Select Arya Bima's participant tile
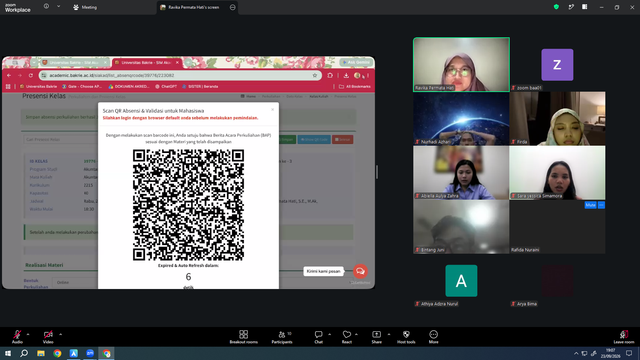 [x=557, y=281]
